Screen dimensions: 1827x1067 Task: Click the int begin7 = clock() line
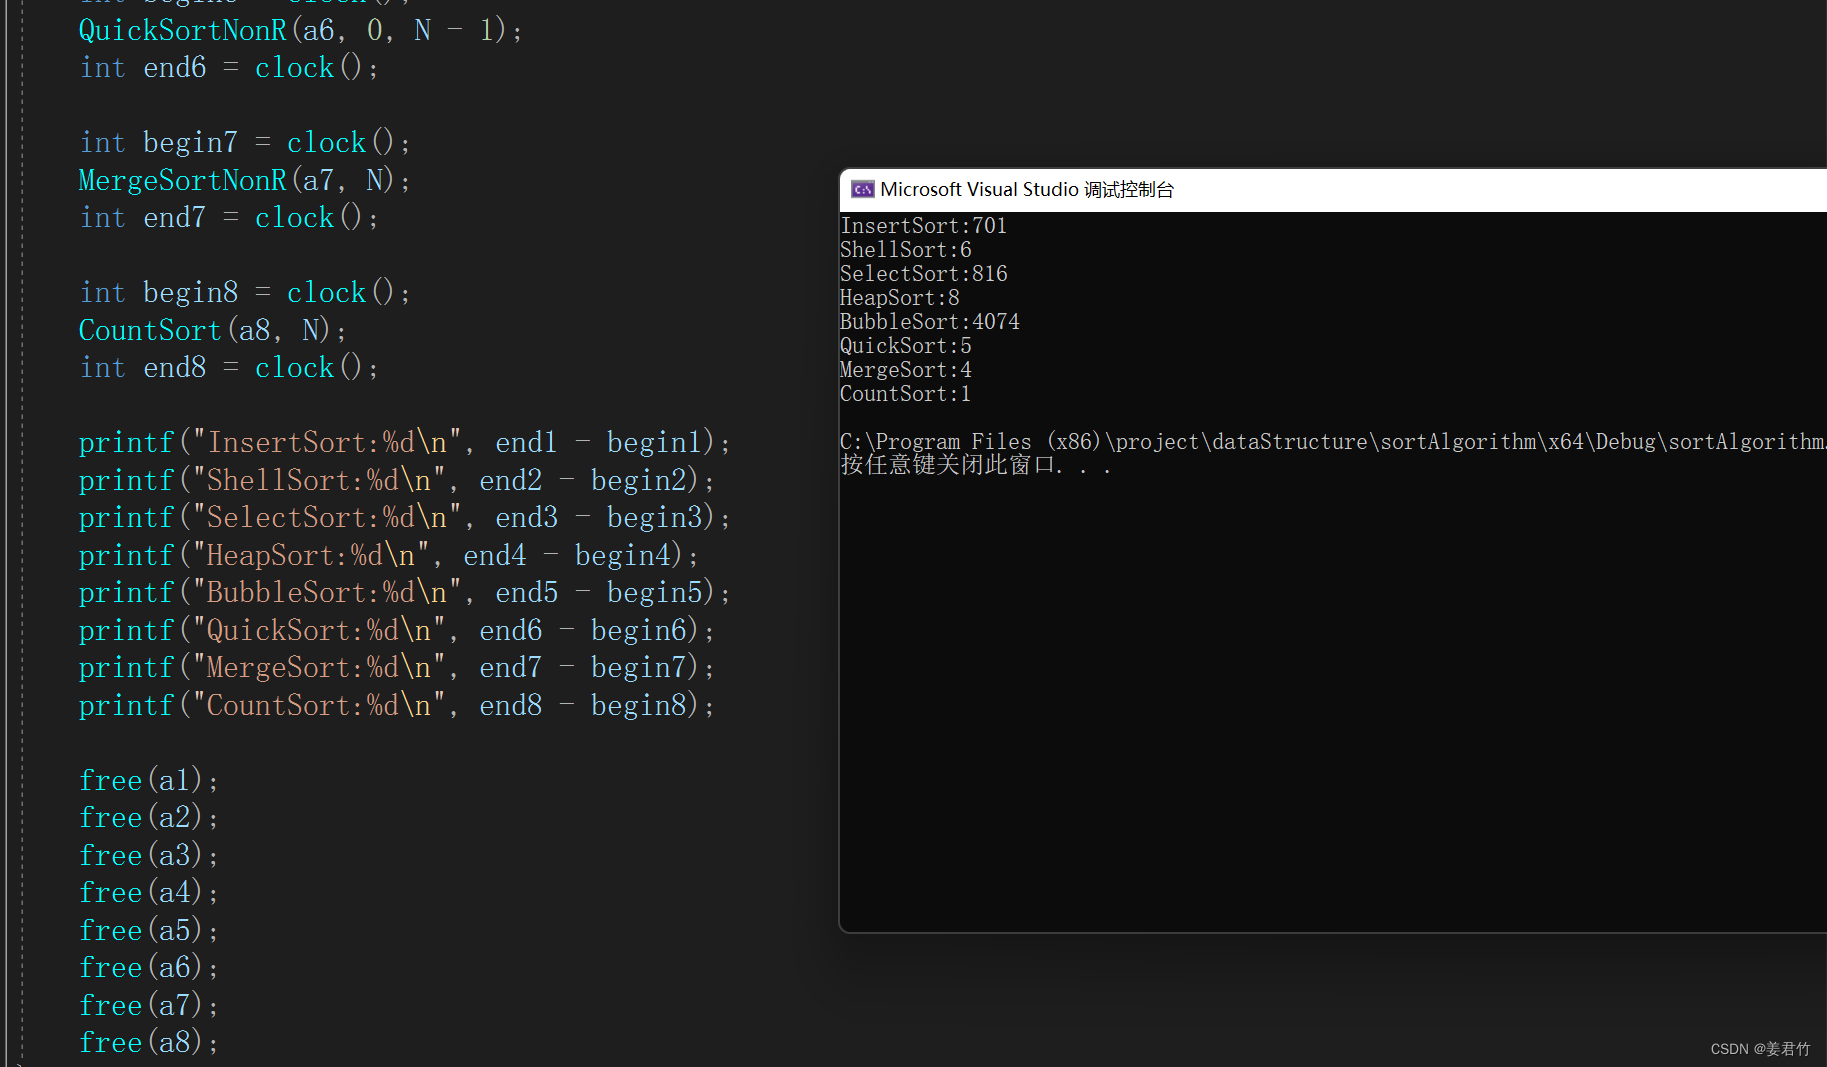pos(245,143)
